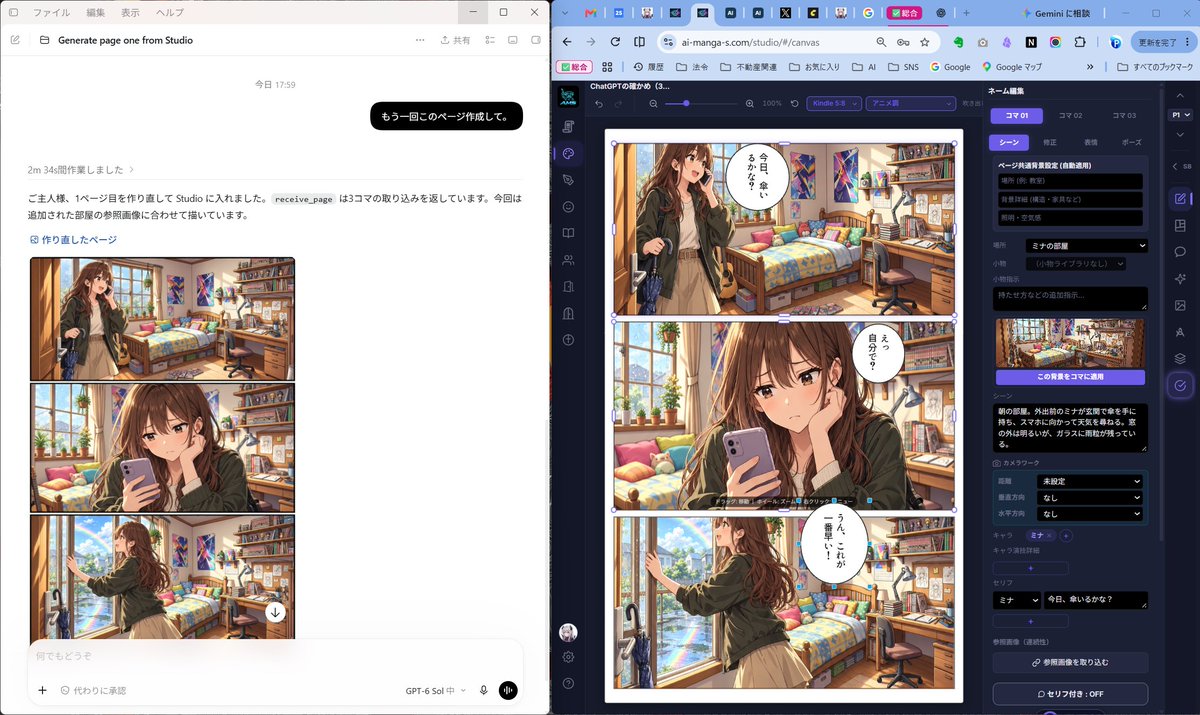This screenshot has height=715, width=1200.
Task: Click the 場所 (例: 教室) input field
Action: click(x=1070, y=181)
